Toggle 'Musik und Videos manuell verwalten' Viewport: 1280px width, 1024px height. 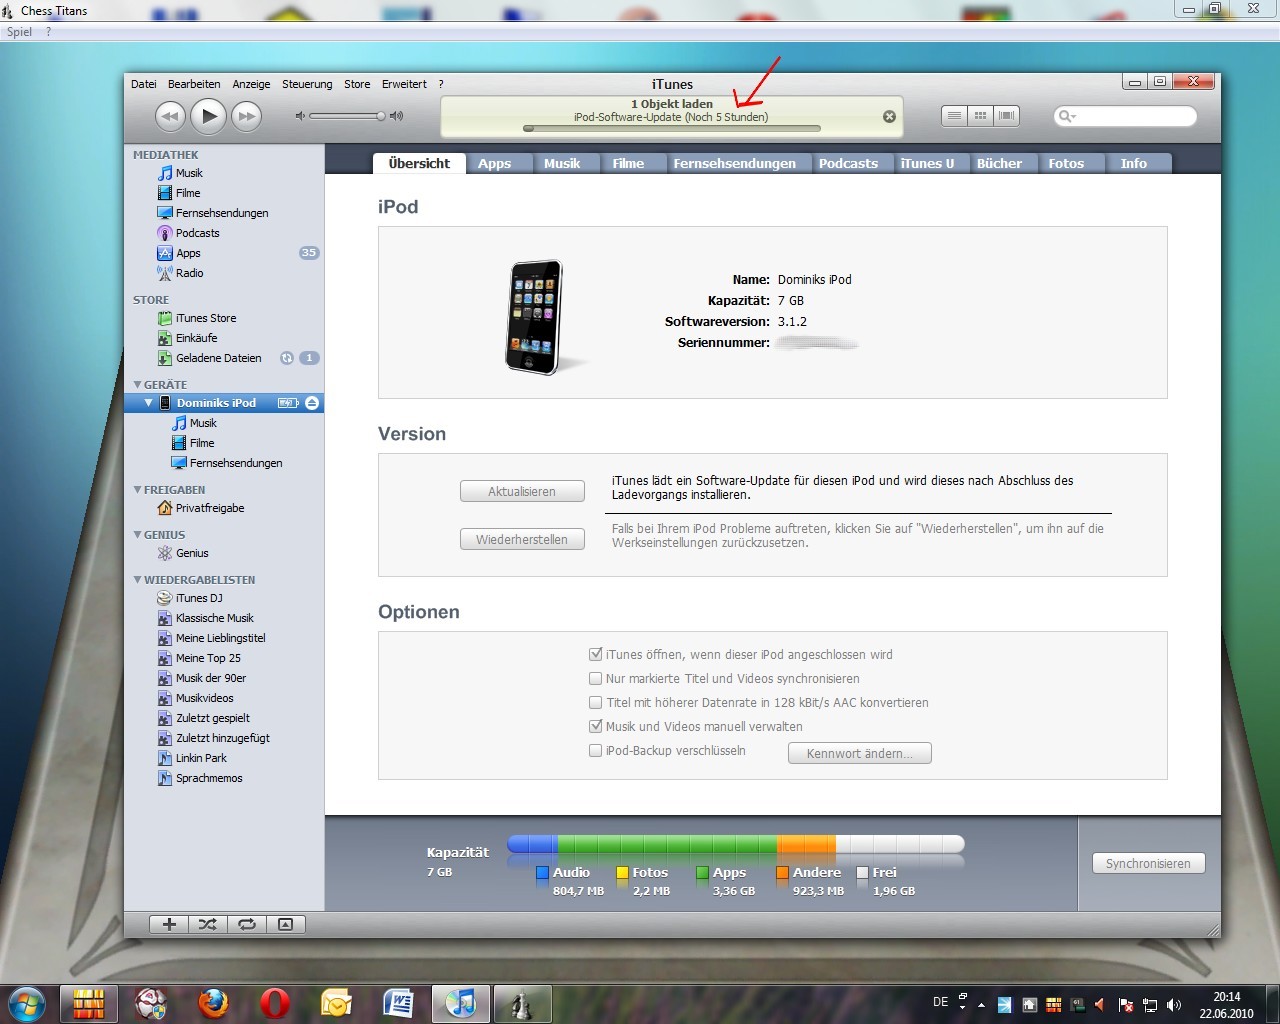point(596,727)
